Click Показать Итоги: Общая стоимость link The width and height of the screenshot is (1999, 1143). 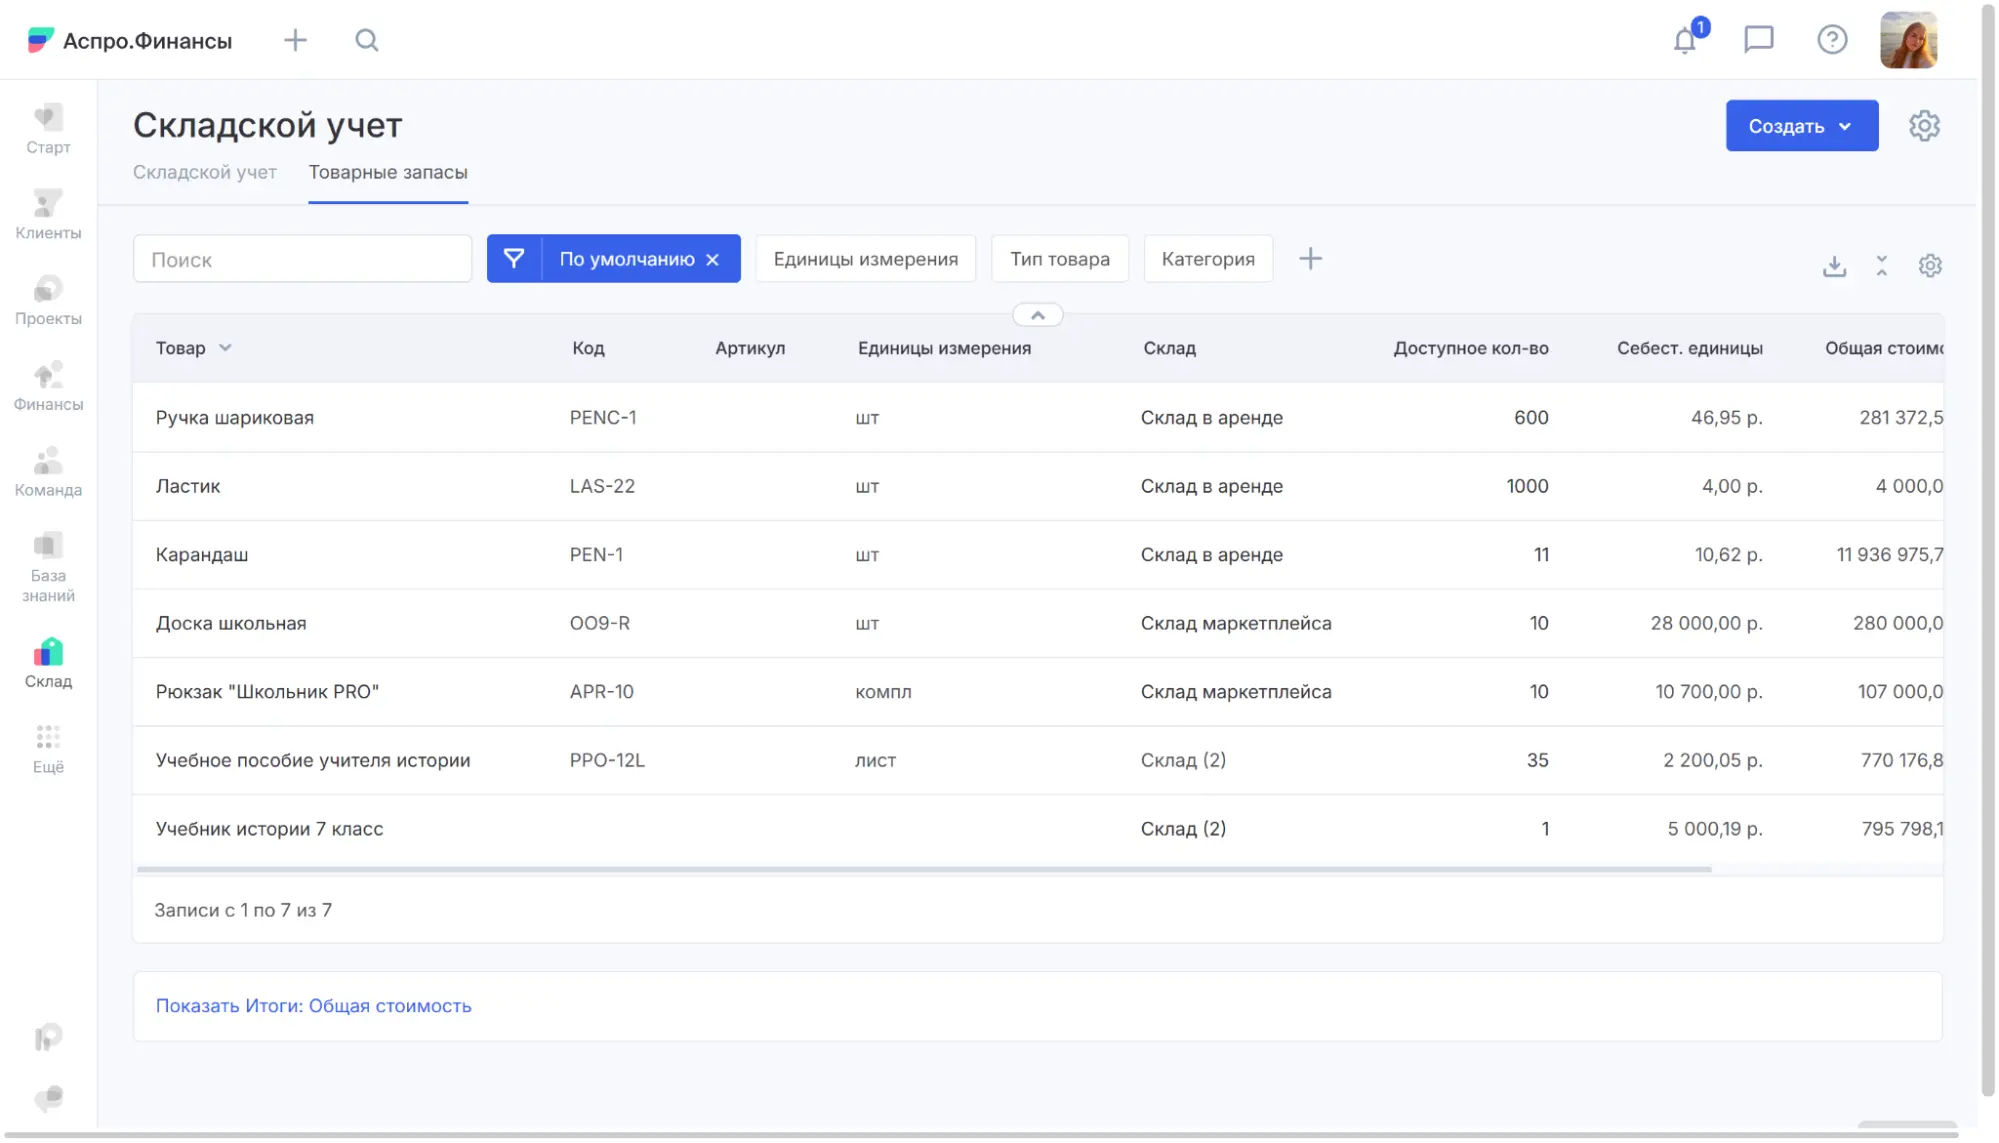pos(313,1006)
